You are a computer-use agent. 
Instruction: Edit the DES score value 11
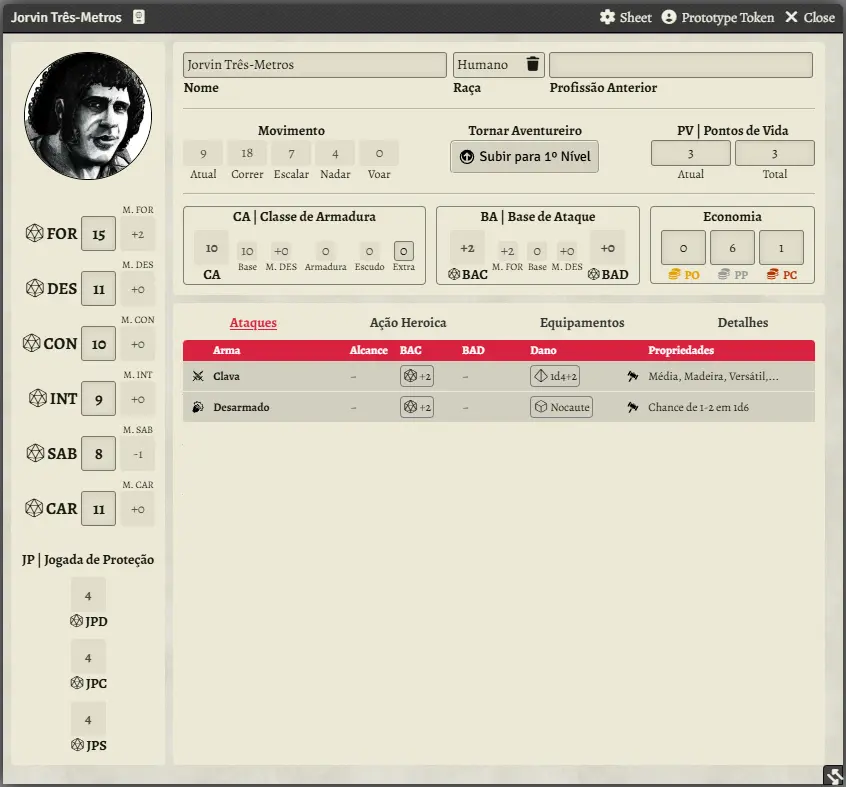point(98,289)
